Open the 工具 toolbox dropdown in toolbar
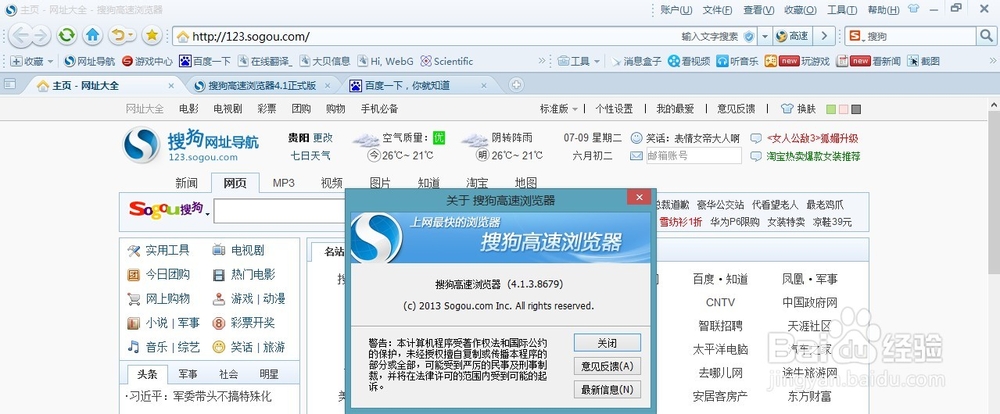This screenshot has height=414, width=1000. 579,61
